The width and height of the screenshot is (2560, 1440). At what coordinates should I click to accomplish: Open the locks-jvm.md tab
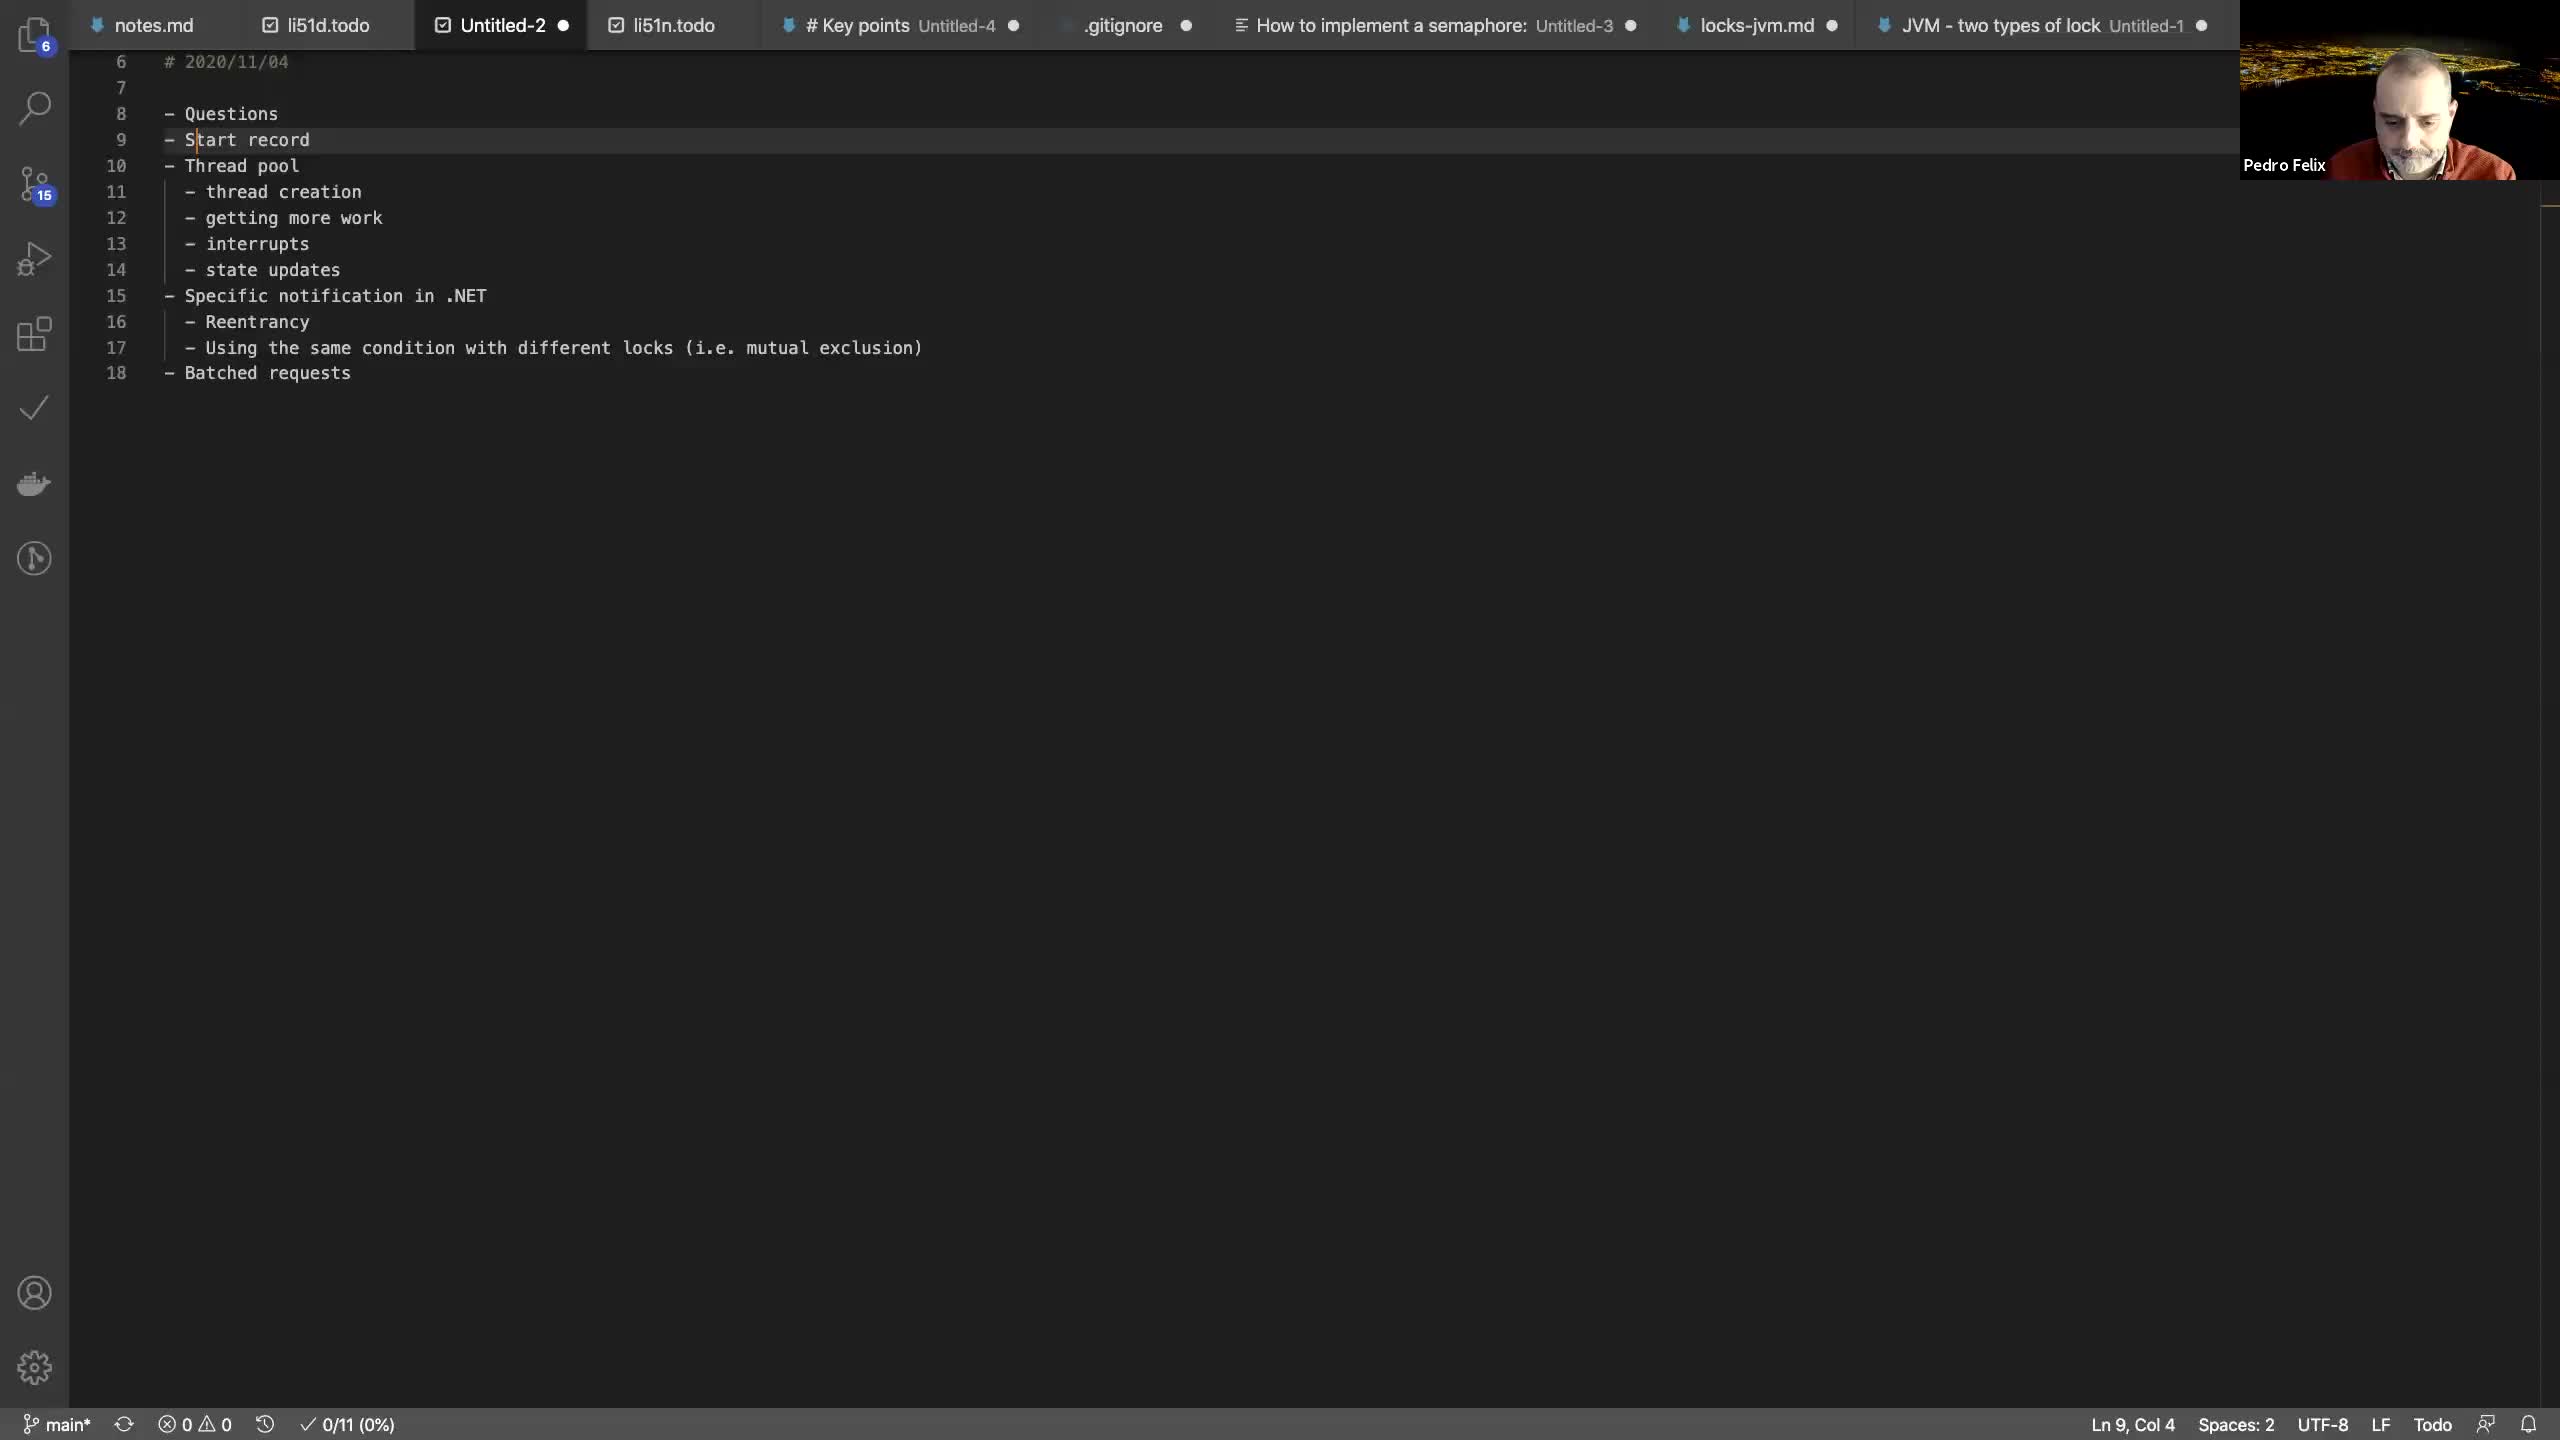tap(1756, 26)
